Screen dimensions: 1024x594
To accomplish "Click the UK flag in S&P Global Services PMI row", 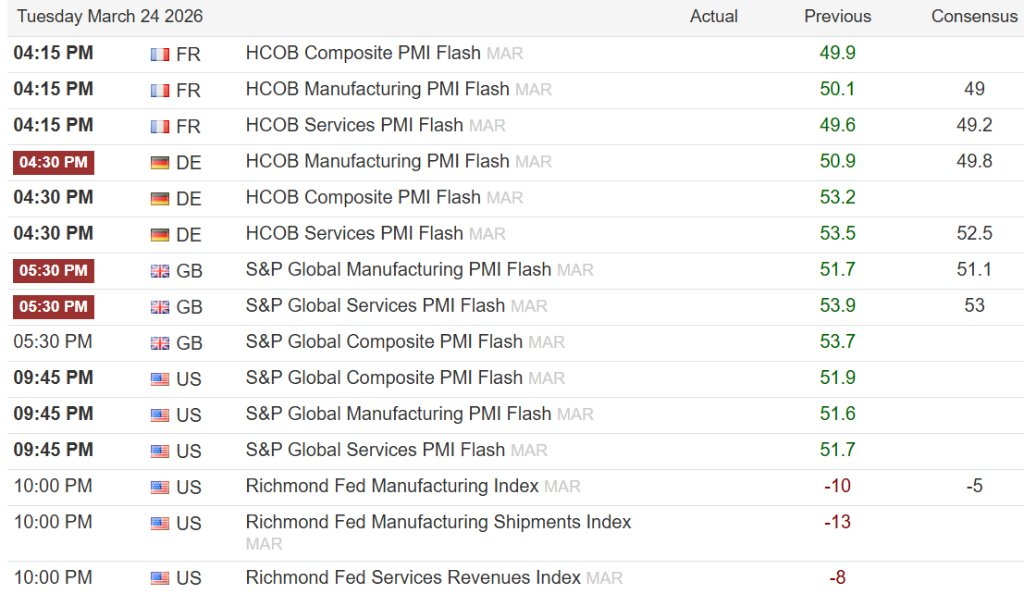I will click(x=160, y=307).
